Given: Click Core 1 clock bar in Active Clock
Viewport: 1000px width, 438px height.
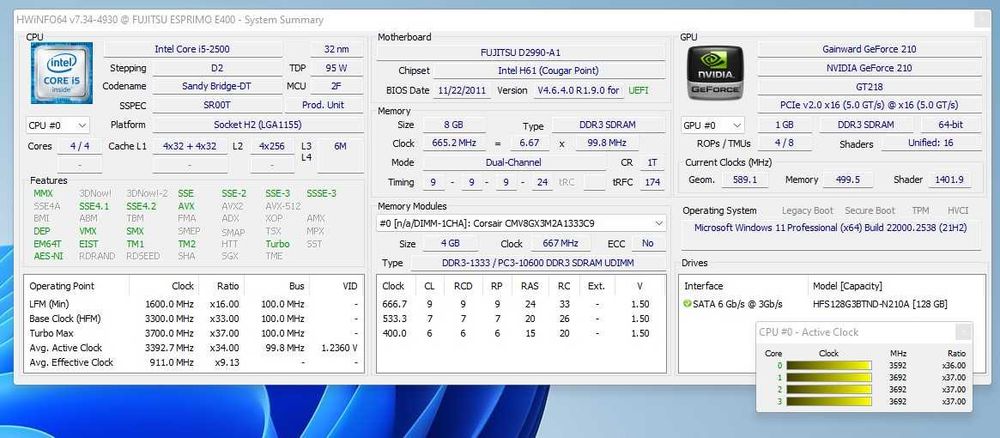Looking at the screenshot, I should [x=829, y=377].
